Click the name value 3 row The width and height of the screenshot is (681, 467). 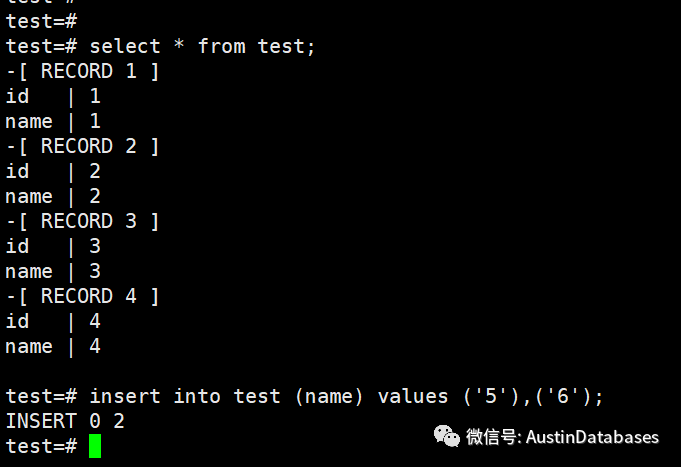tap(53, 271)
